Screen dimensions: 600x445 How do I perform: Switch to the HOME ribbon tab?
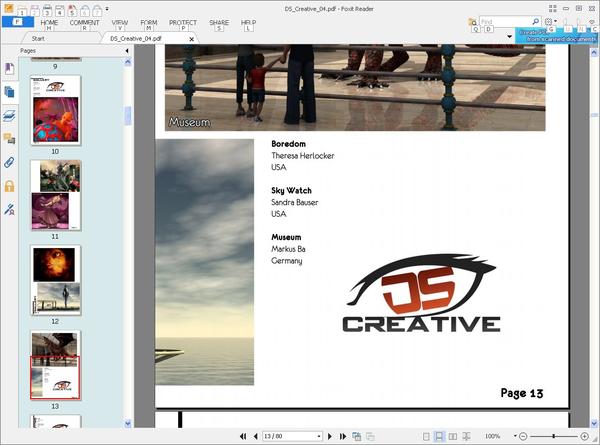click(x=49, y=23)
